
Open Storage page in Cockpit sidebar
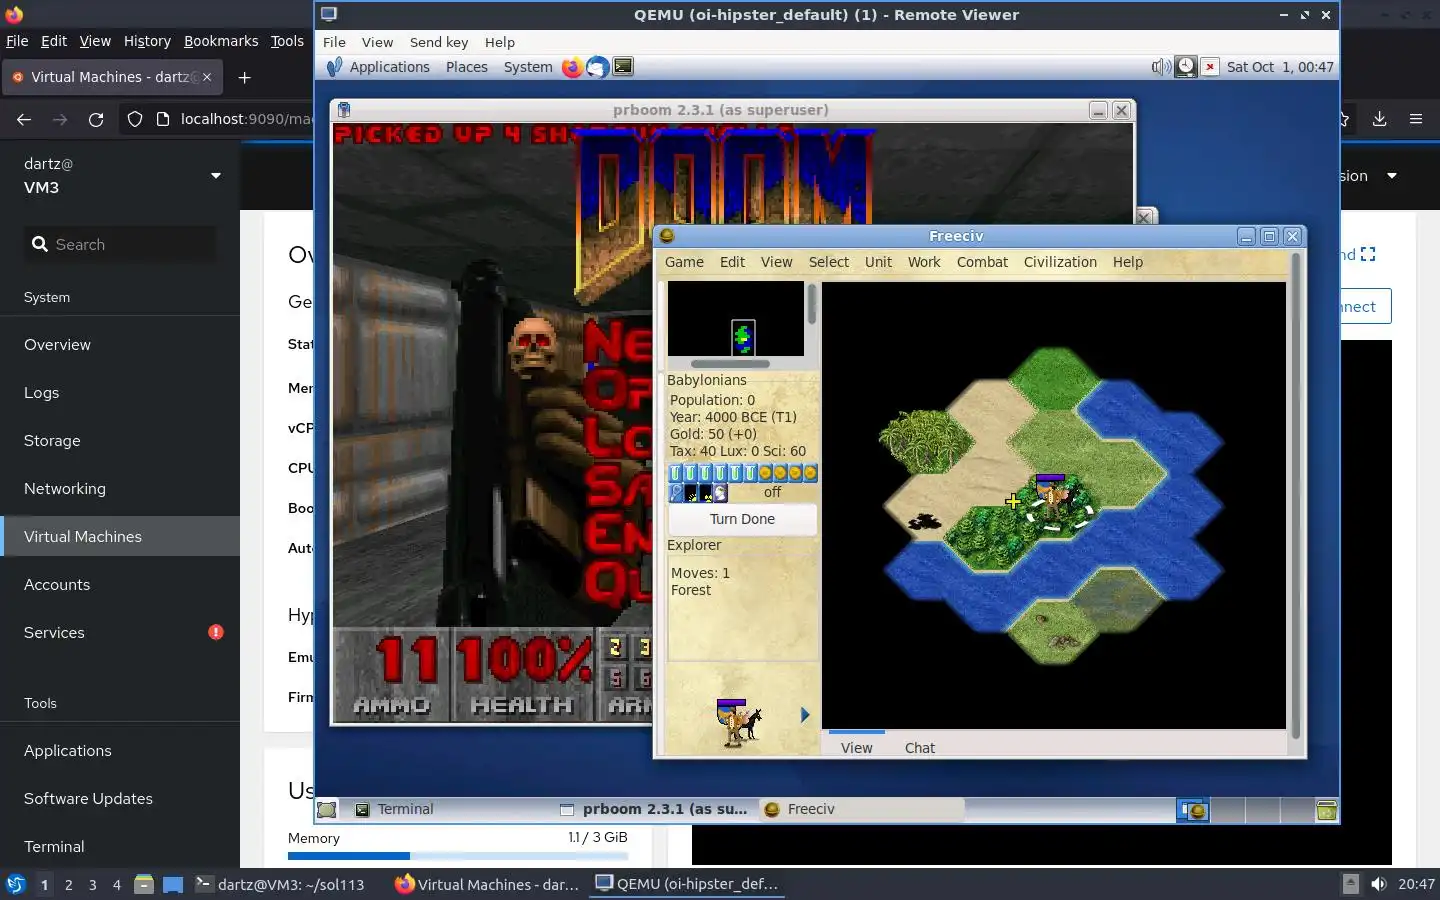120,440
